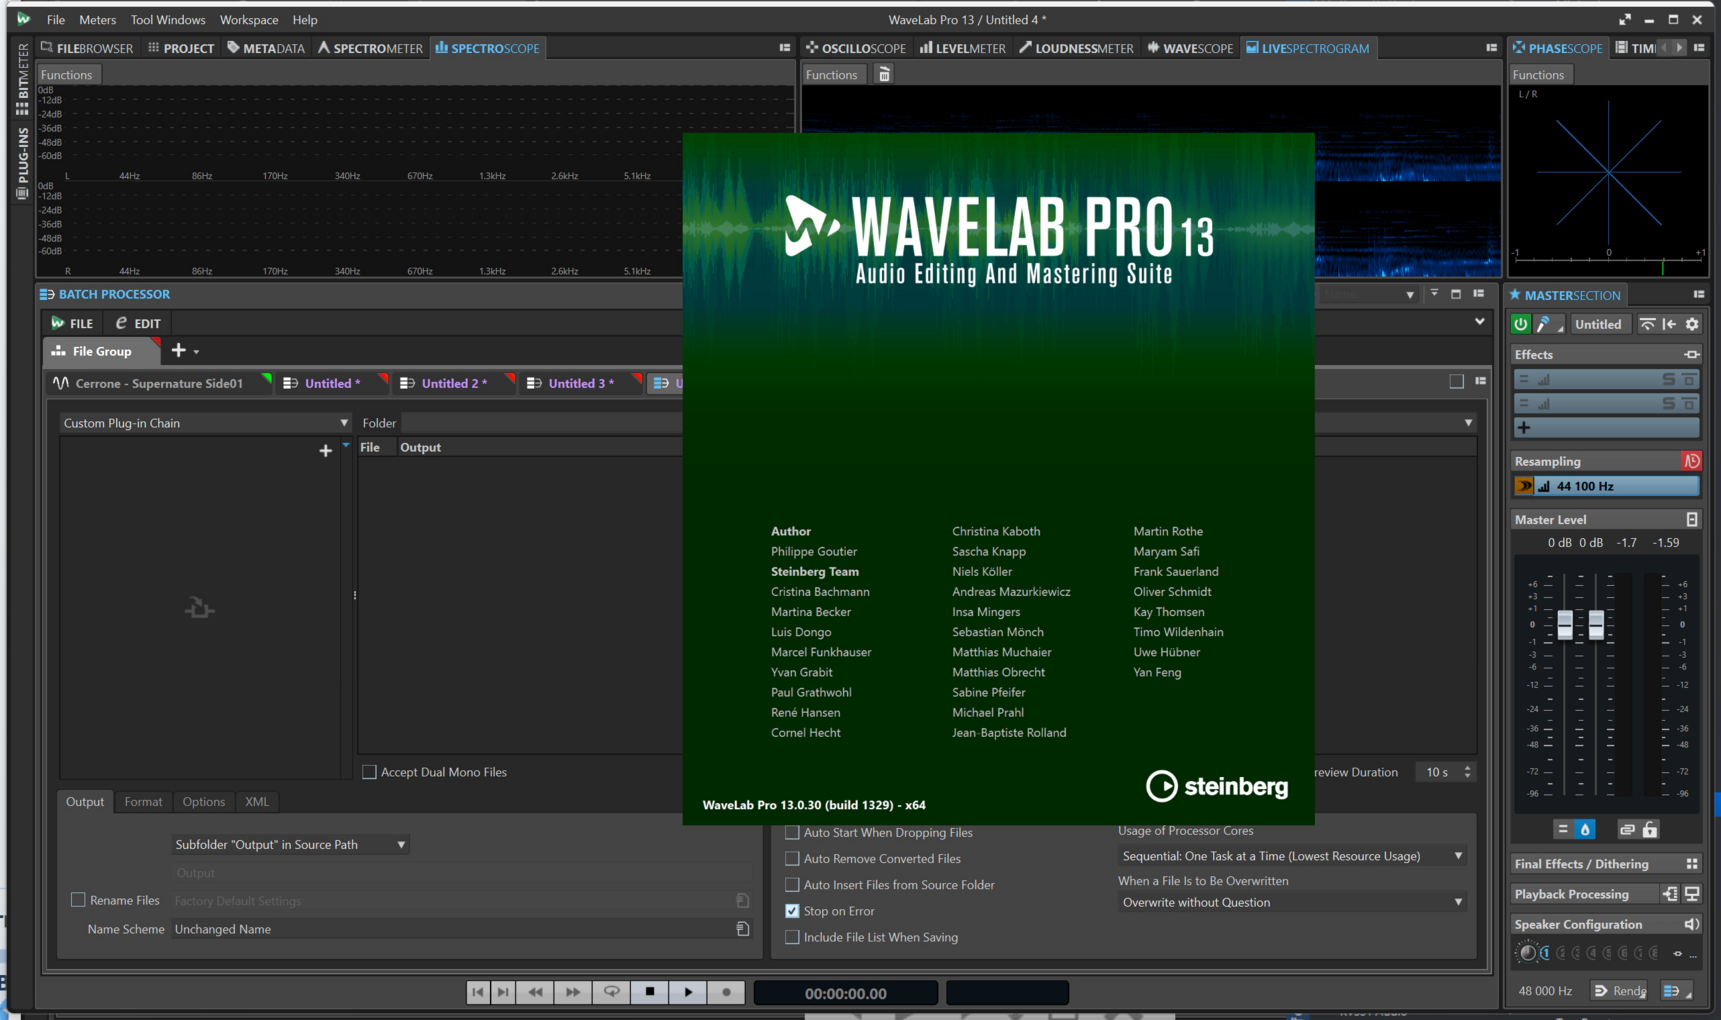
Task: Open Master Section settings gear
Action: (1692, 324)
